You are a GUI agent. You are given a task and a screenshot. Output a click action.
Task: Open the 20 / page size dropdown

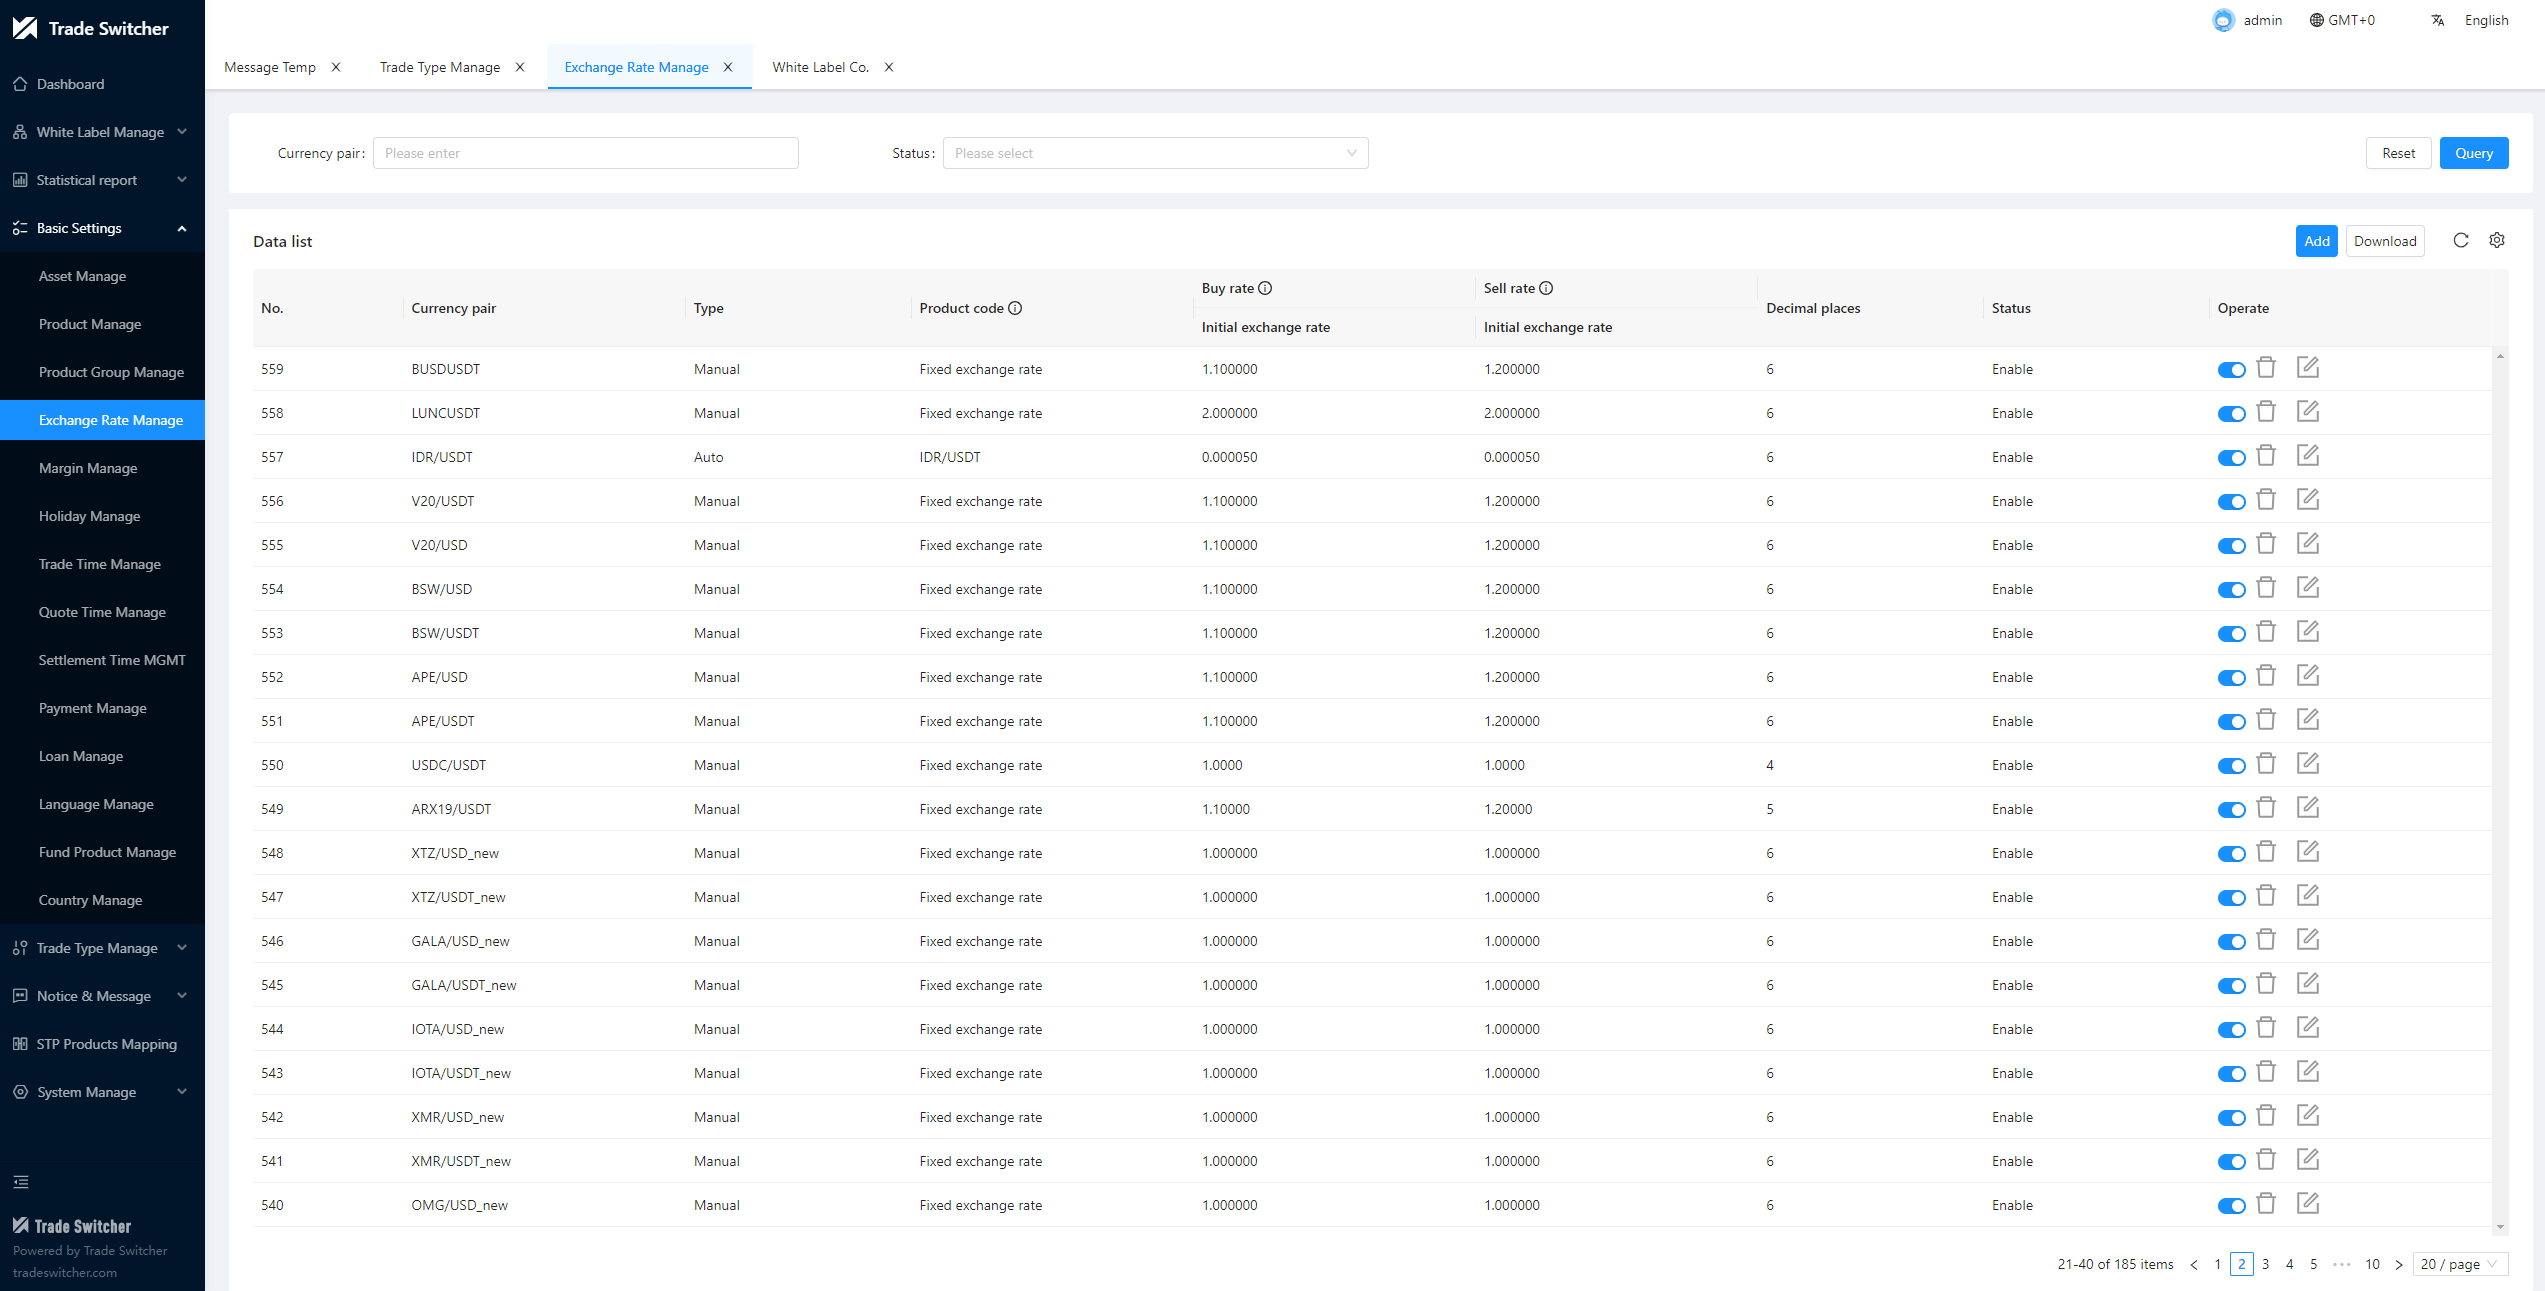click(x=2459, y=1264)
